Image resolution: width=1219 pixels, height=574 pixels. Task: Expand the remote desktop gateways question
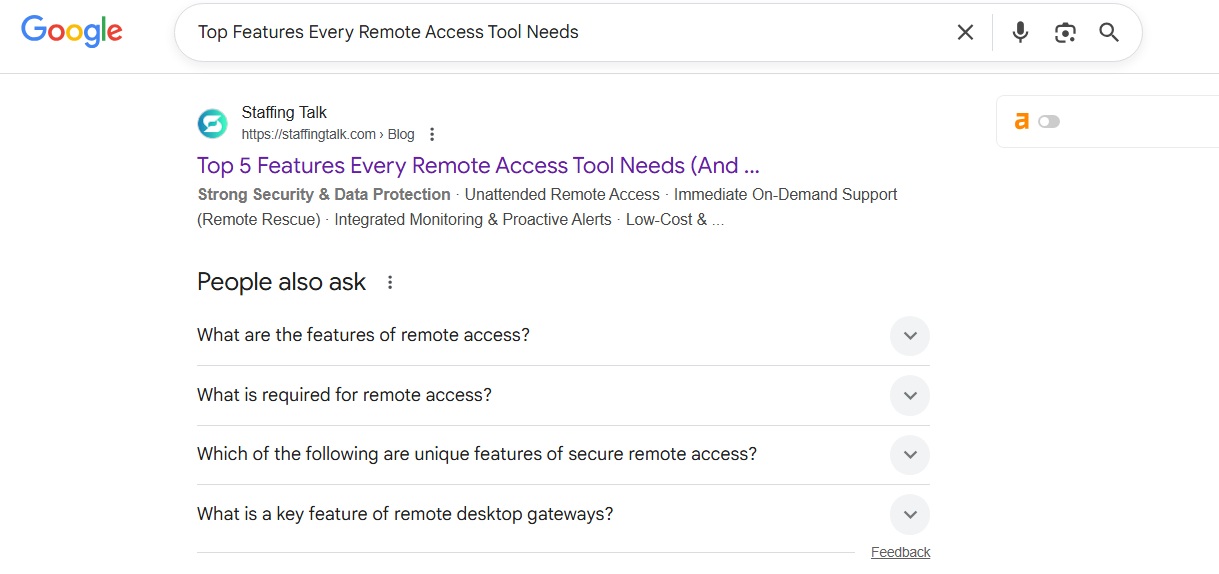[x=909, y=515]
